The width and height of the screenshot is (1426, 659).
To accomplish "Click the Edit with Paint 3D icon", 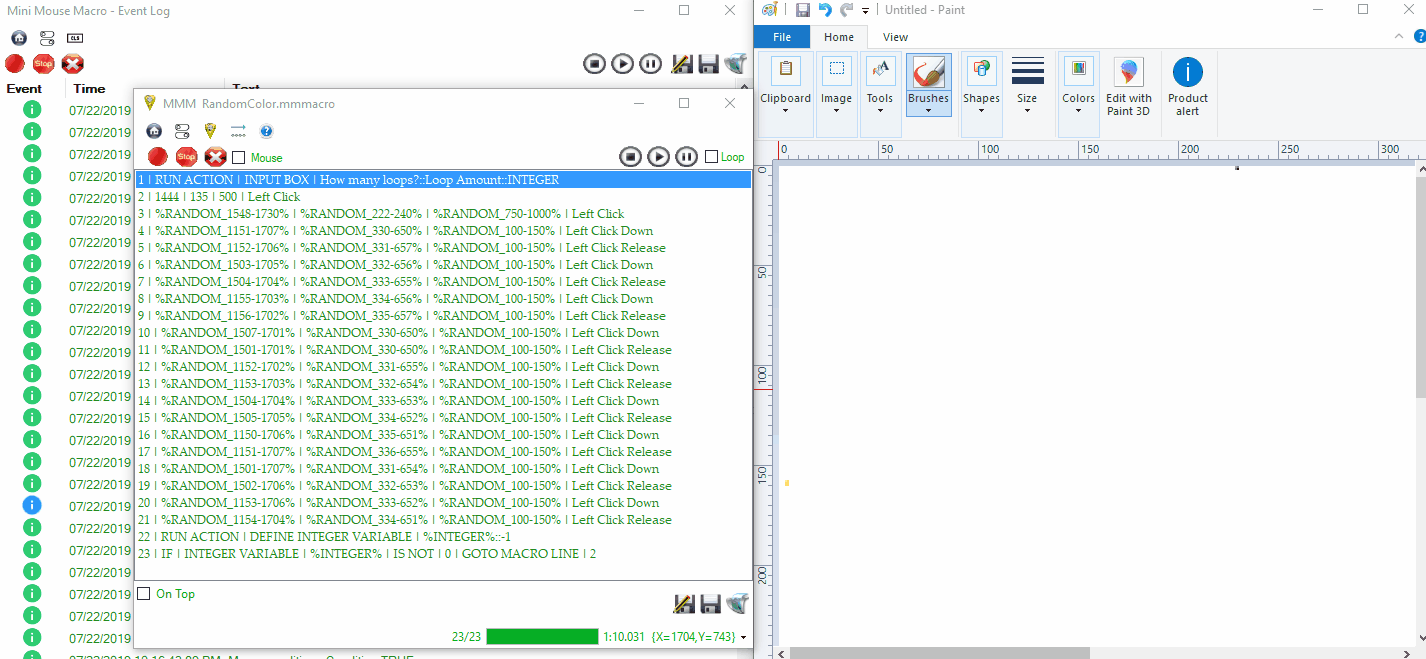I will (1128, 85).
